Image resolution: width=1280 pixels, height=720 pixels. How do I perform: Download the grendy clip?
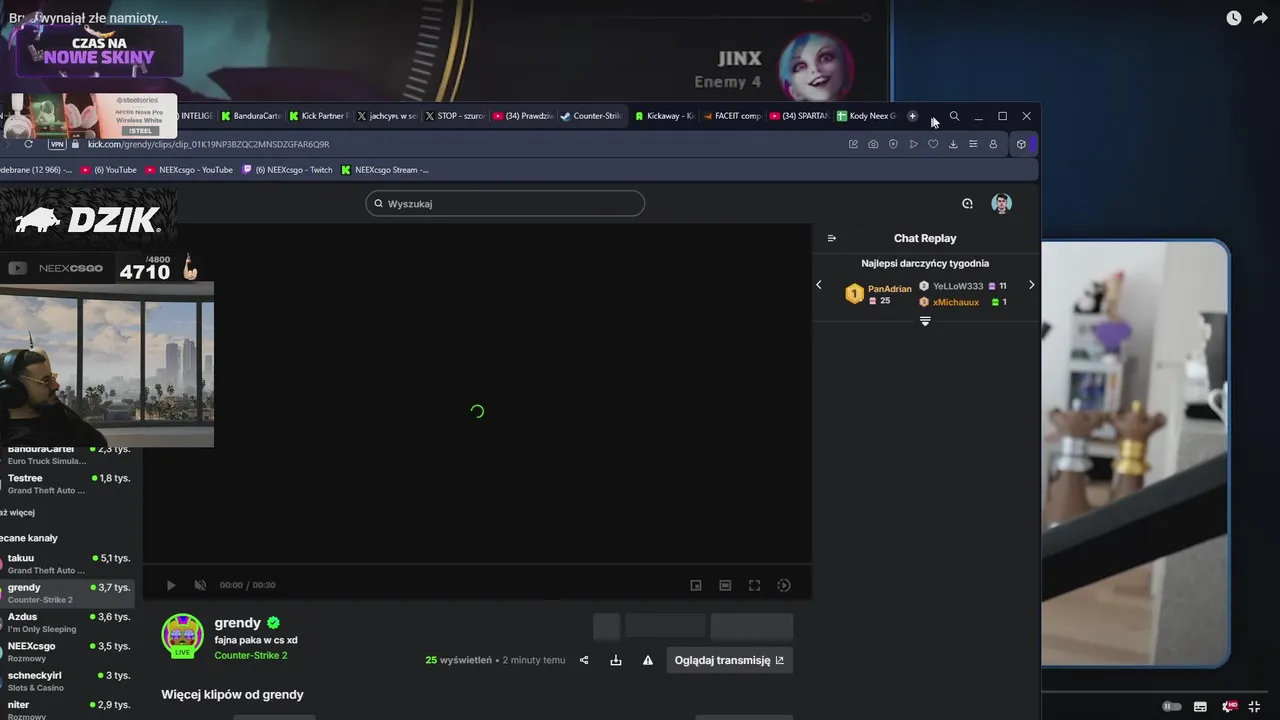(x=616, y=660)
